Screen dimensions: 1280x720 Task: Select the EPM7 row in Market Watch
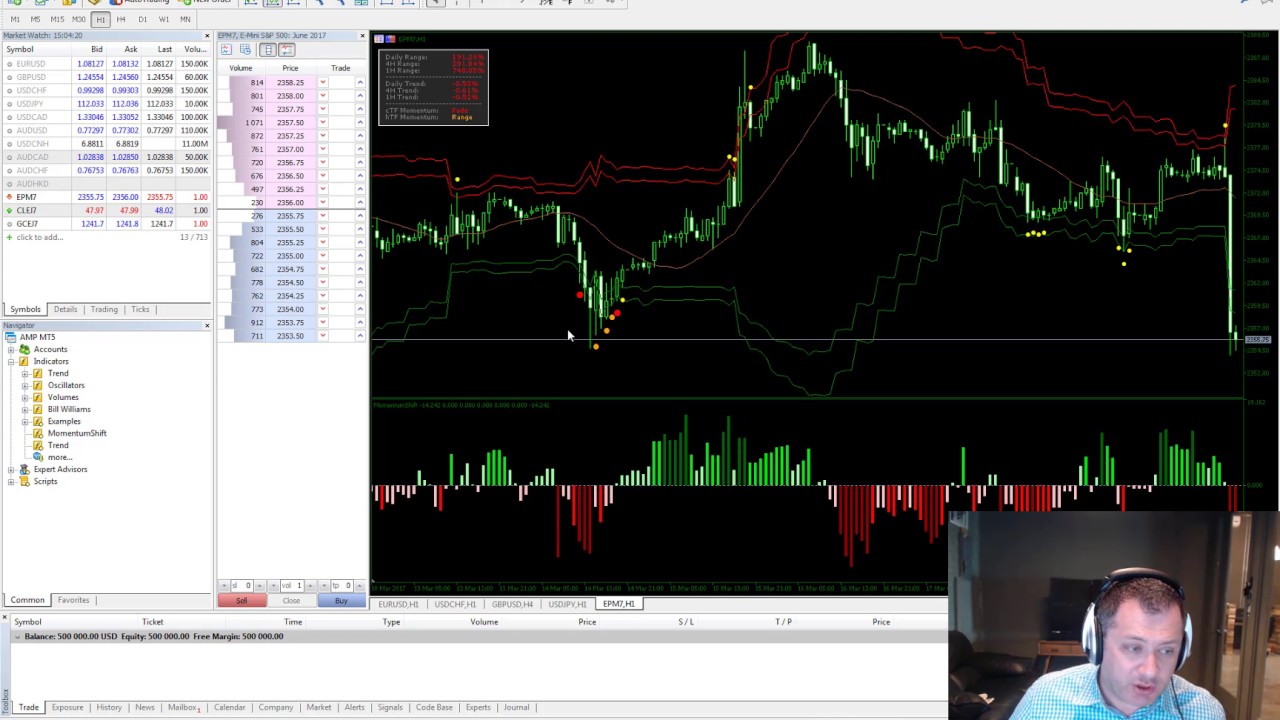106,197
